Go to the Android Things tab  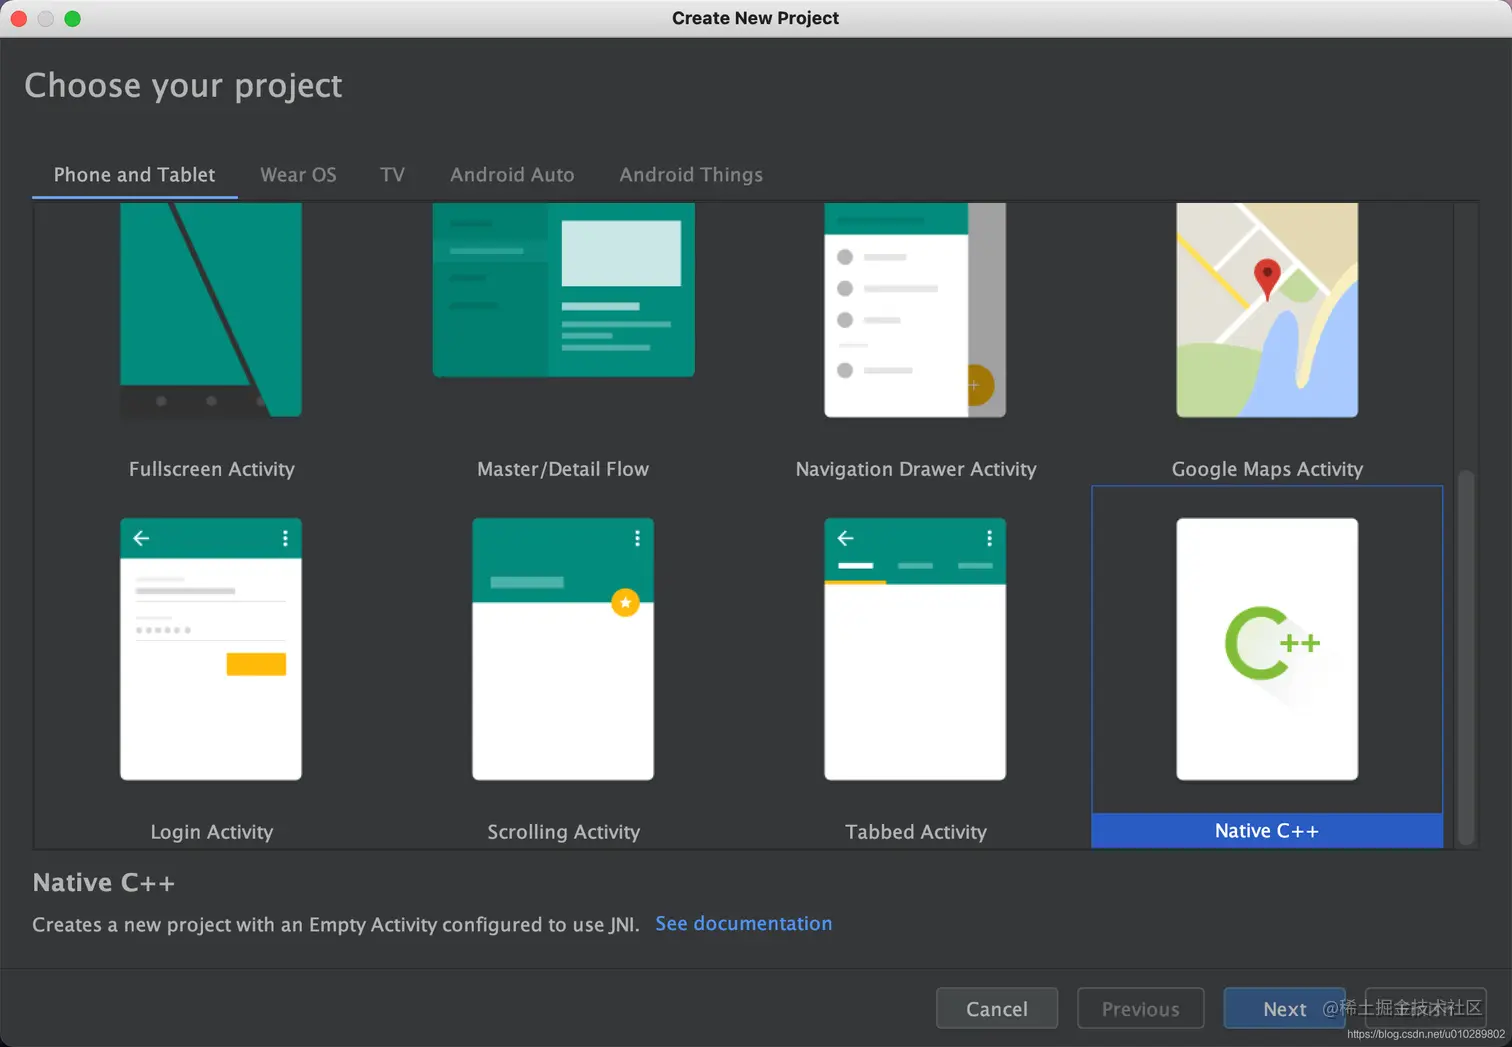pos(691,175)
